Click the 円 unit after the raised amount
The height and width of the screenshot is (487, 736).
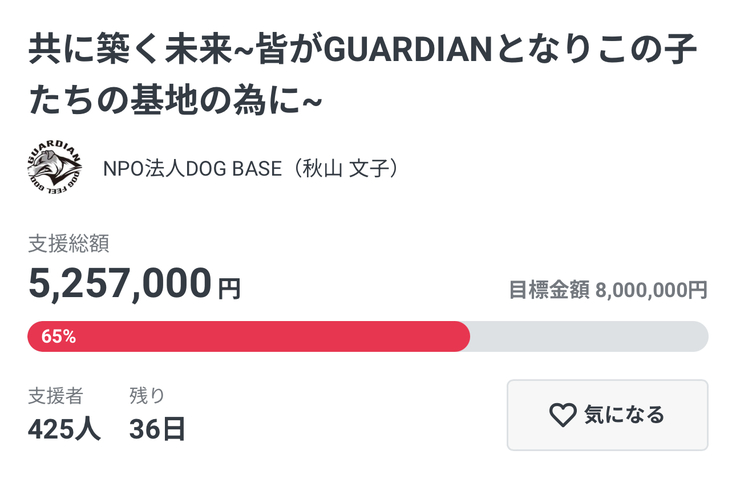(230, 289)
